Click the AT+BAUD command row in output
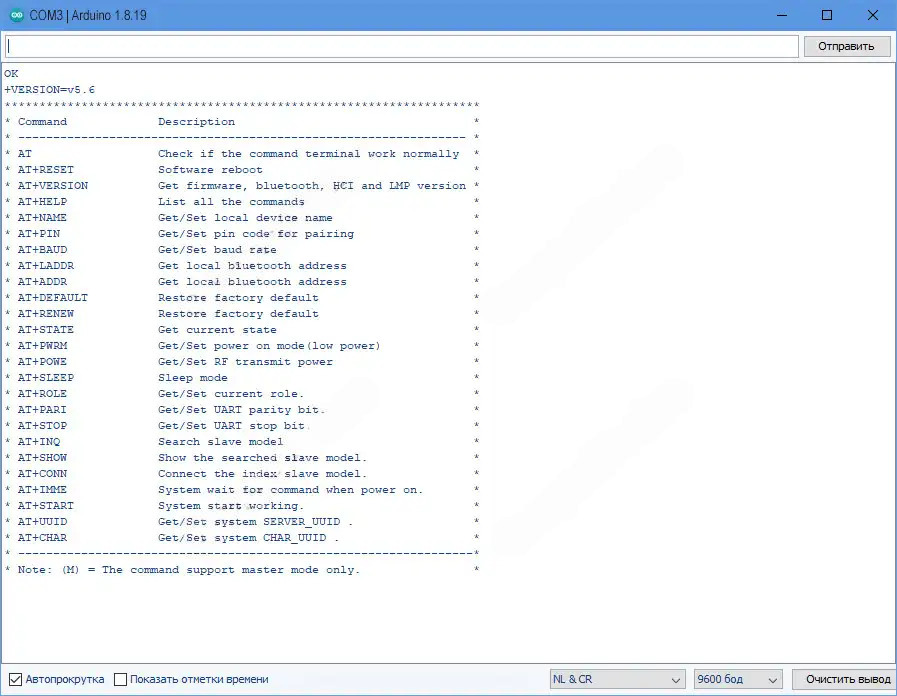This screenshot has height=696, width=897. [x=43, y=250]
